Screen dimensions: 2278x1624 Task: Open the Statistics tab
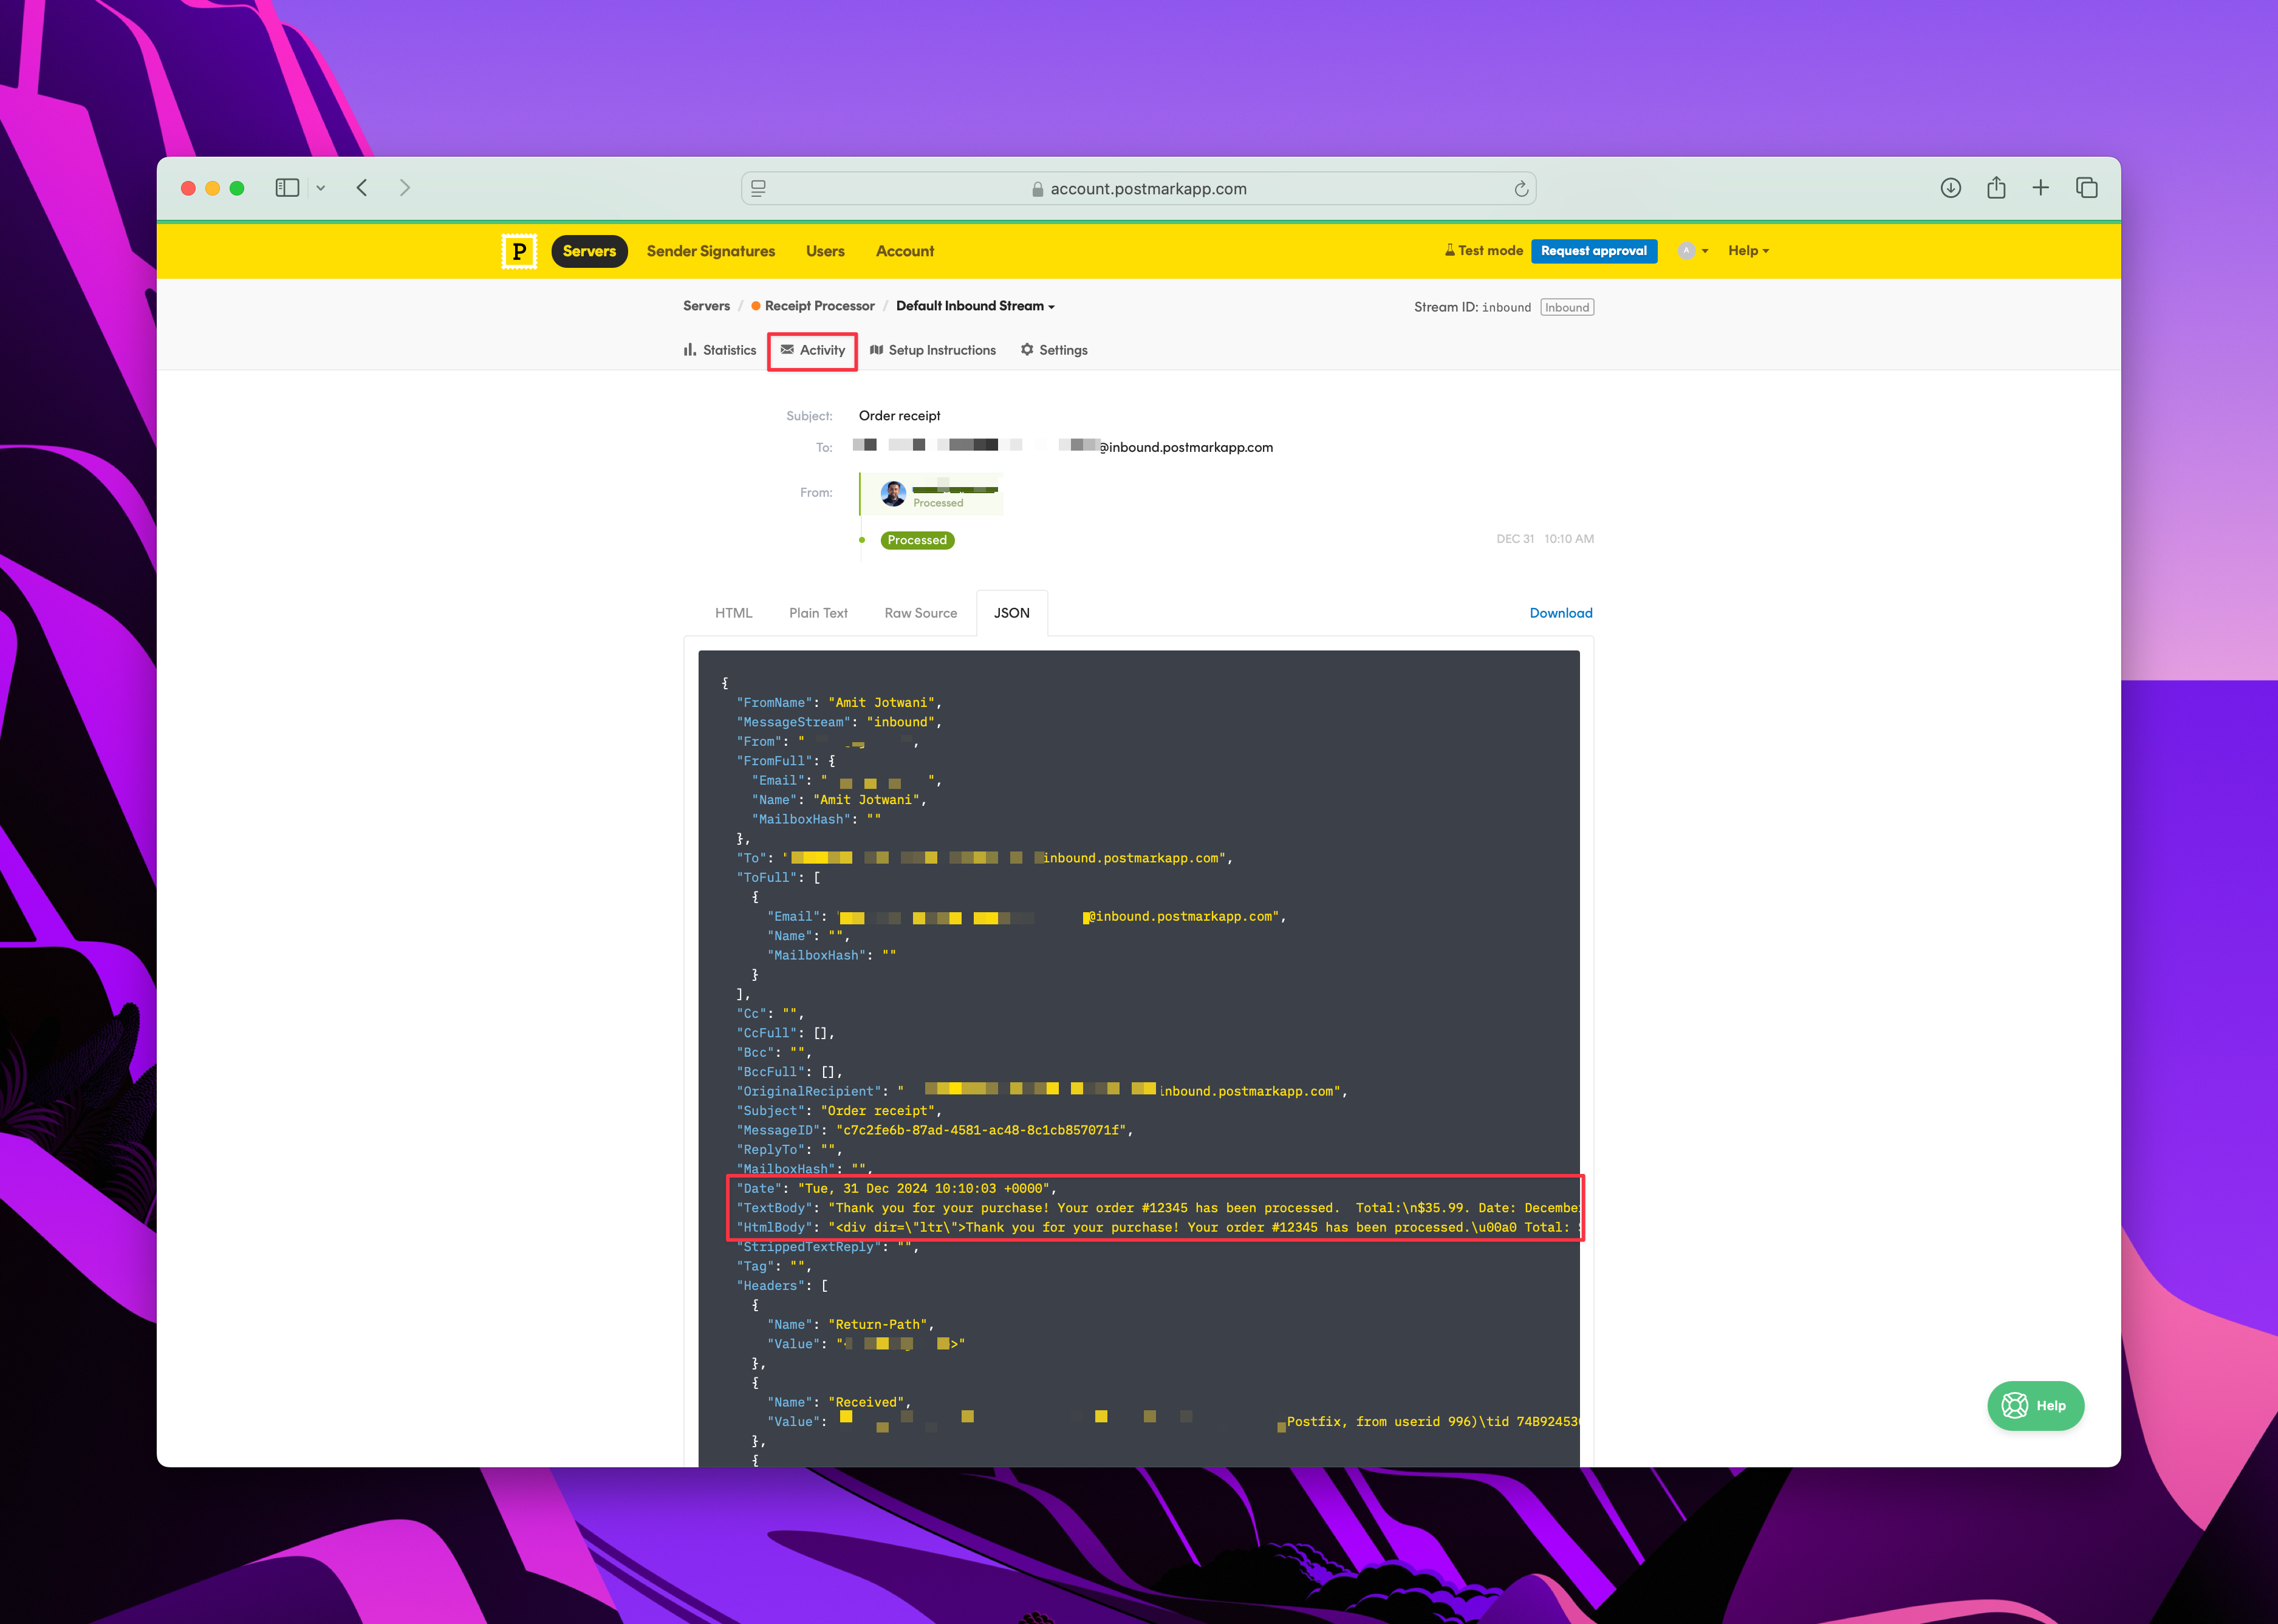[719, 350]
